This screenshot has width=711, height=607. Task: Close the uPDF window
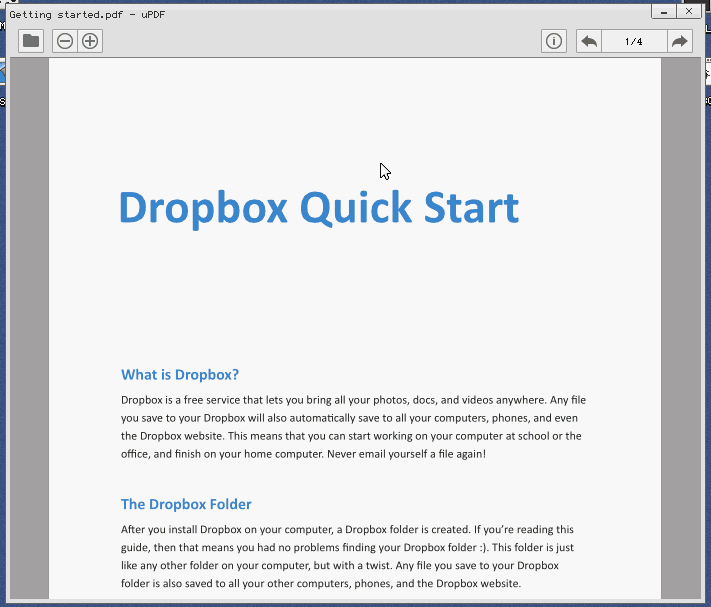point(688,11)
